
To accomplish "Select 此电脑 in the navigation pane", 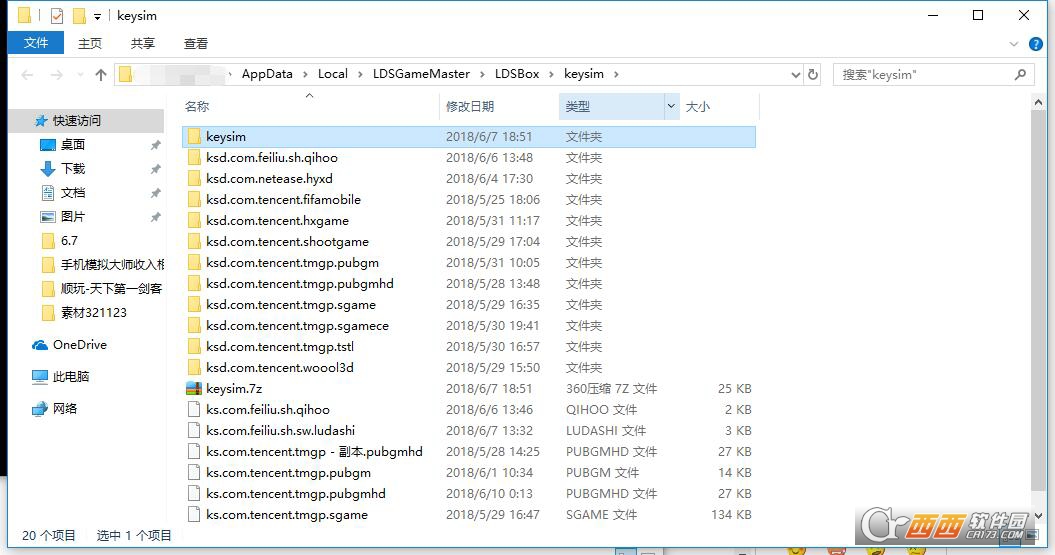I will point(71,377).
